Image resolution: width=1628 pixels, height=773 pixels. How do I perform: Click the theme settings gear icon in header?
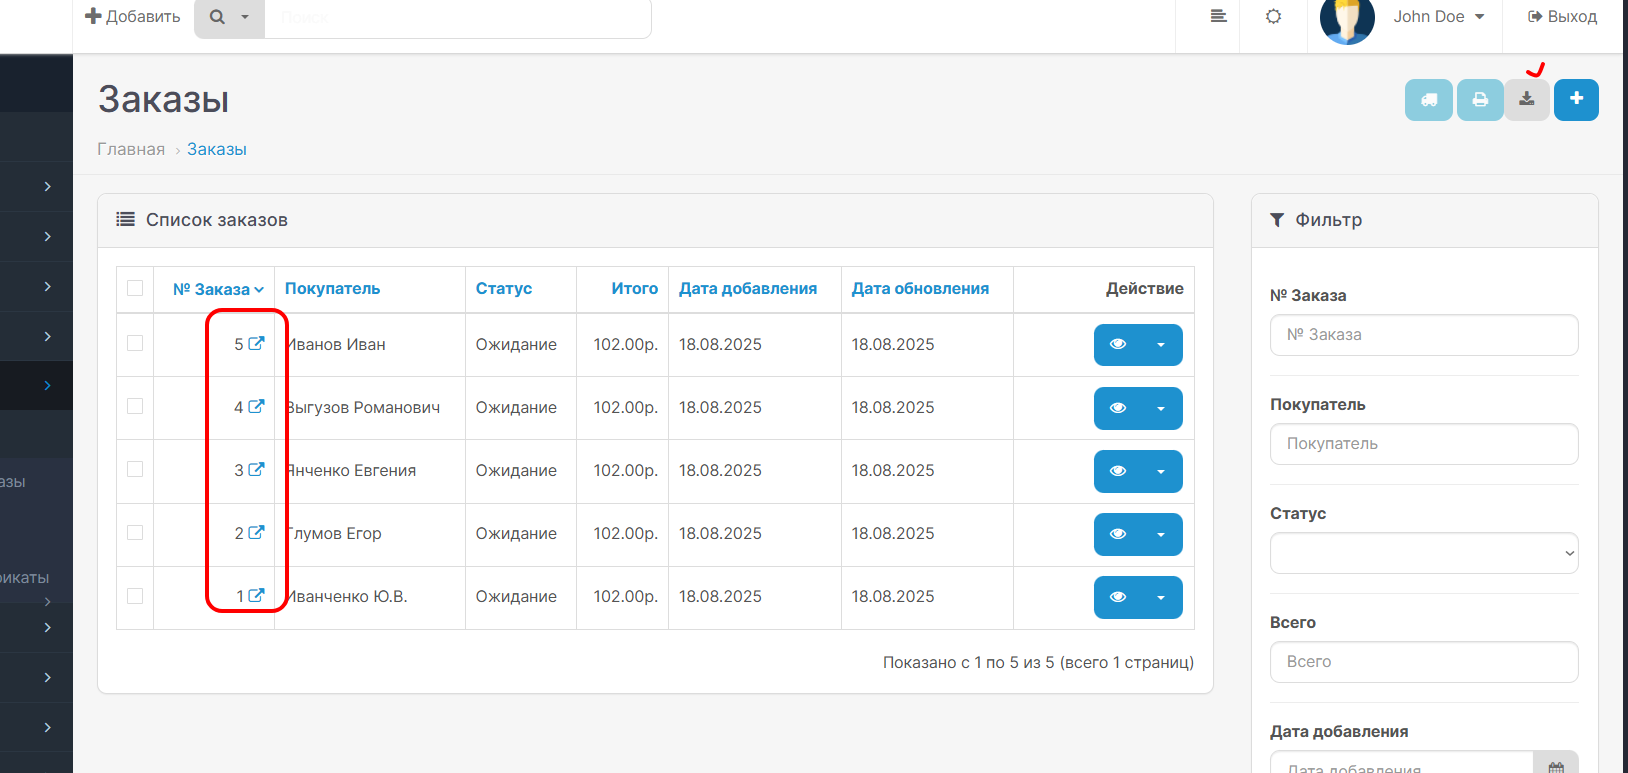1273,17
